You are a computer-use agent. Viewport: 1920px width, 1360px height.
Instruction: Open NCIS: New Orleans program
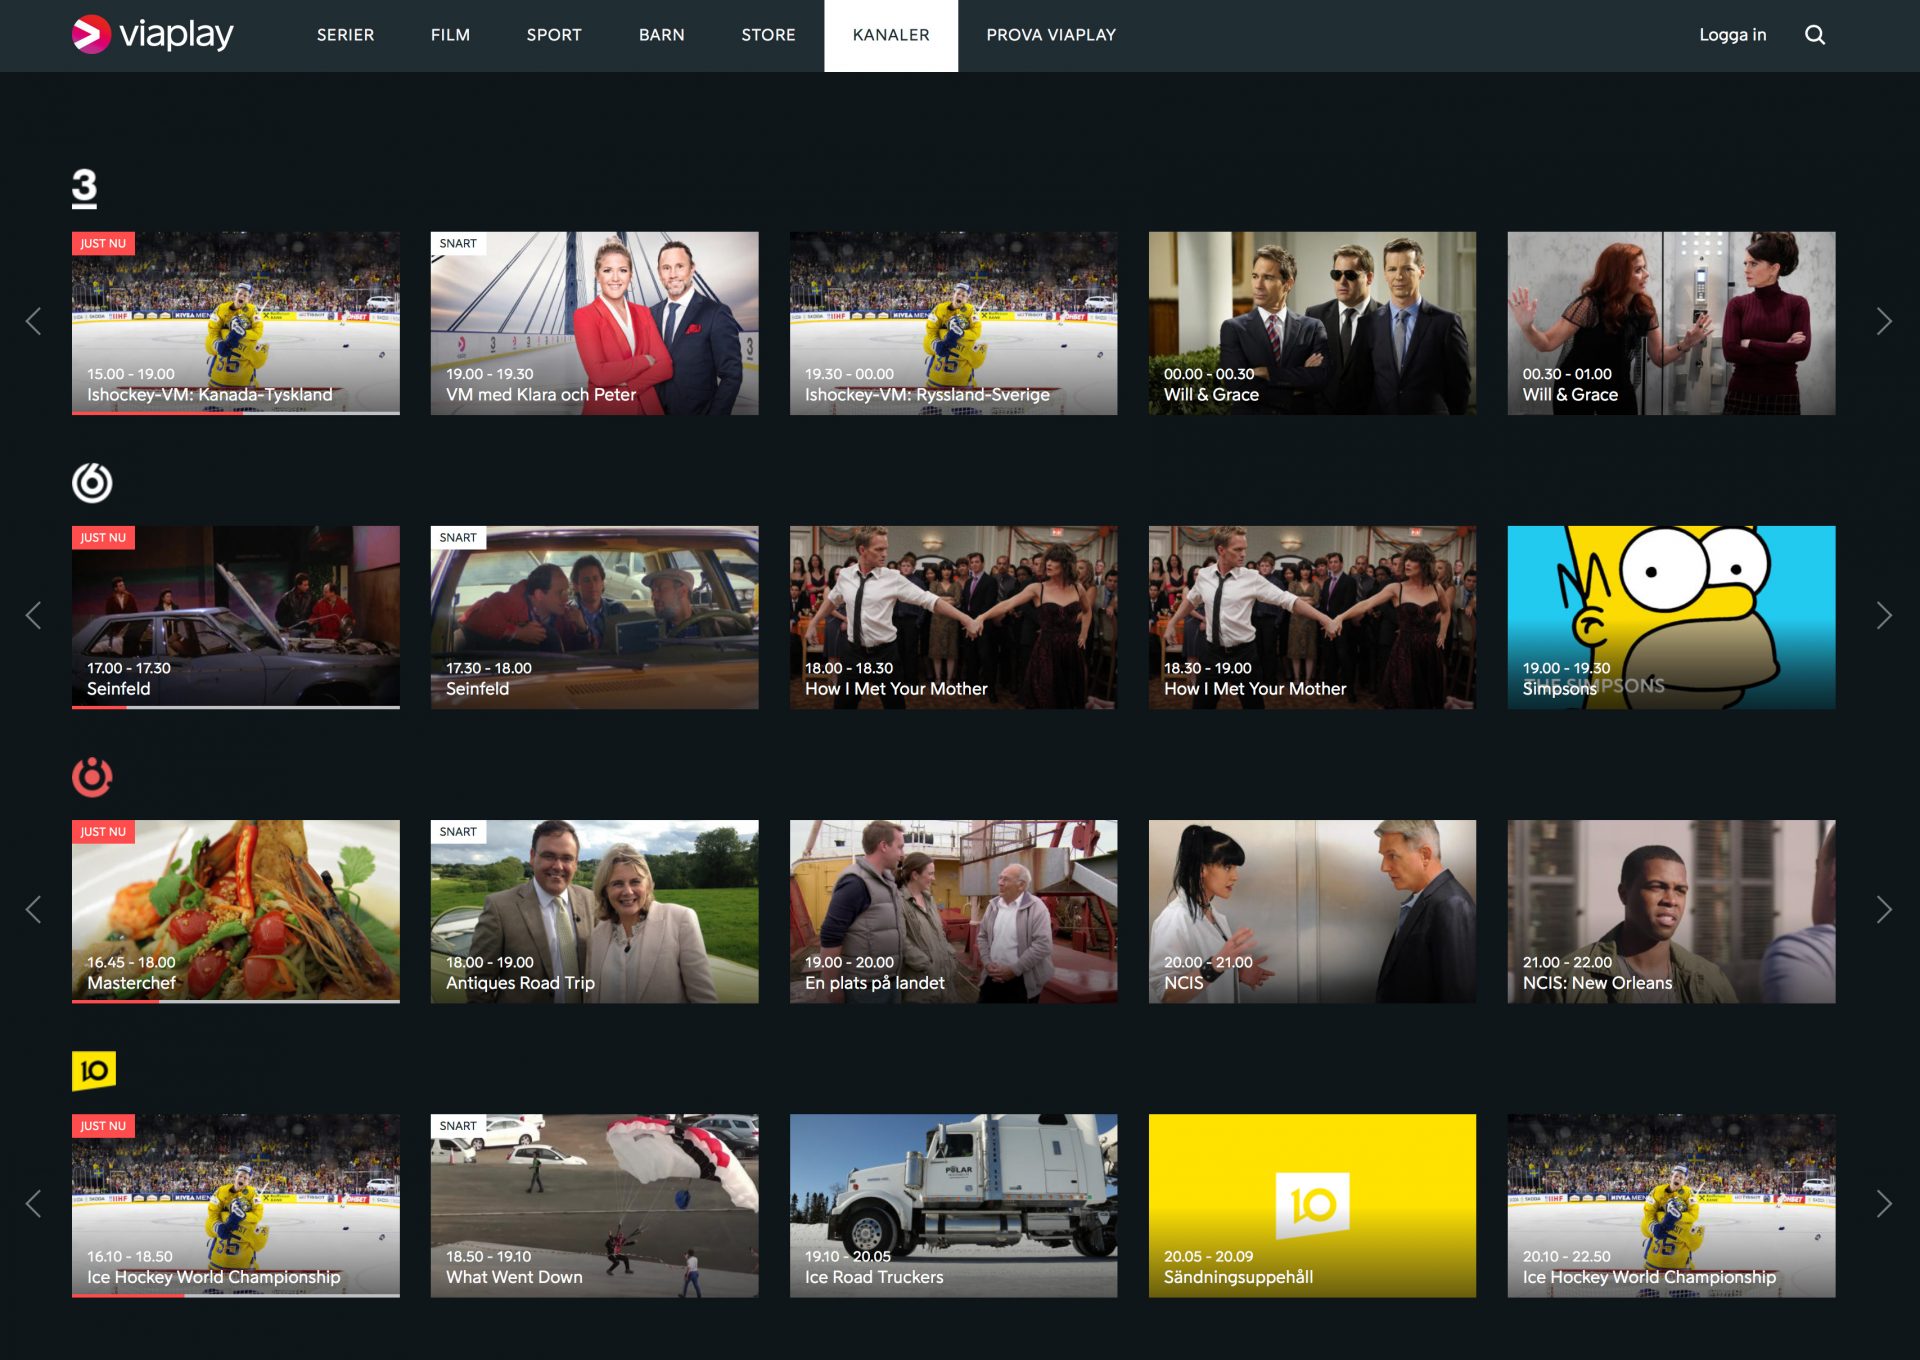coord(1672,911)
